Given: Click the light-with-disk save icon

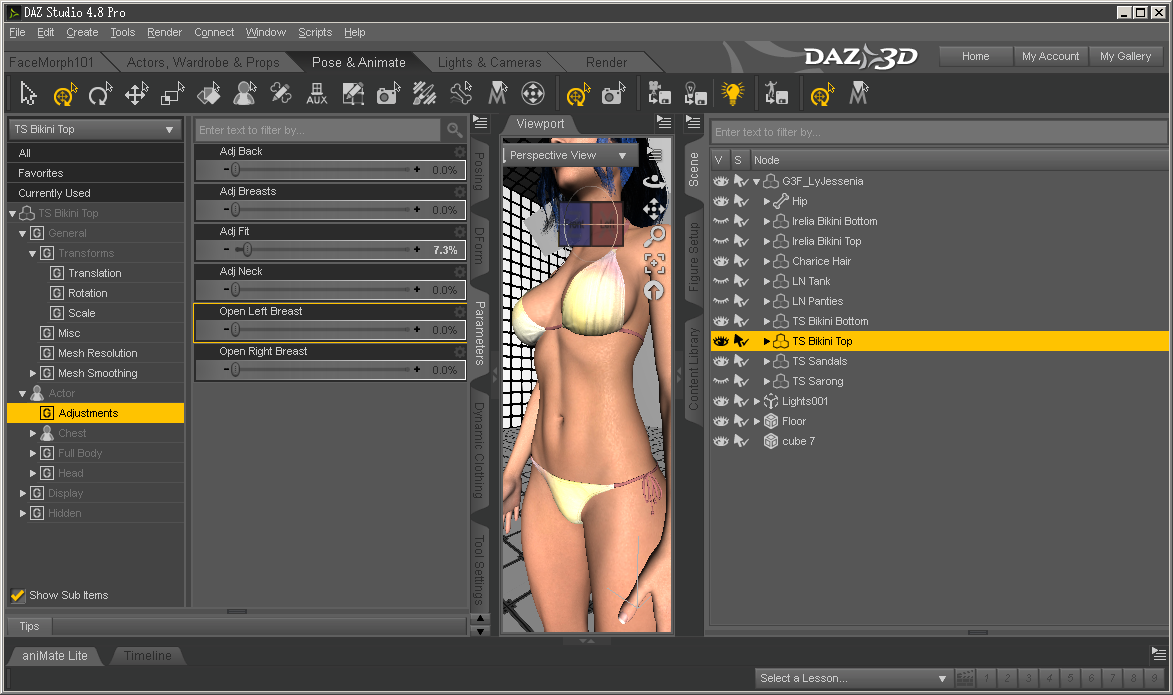Looking at the screenshot, I should [x=695, y=94].
